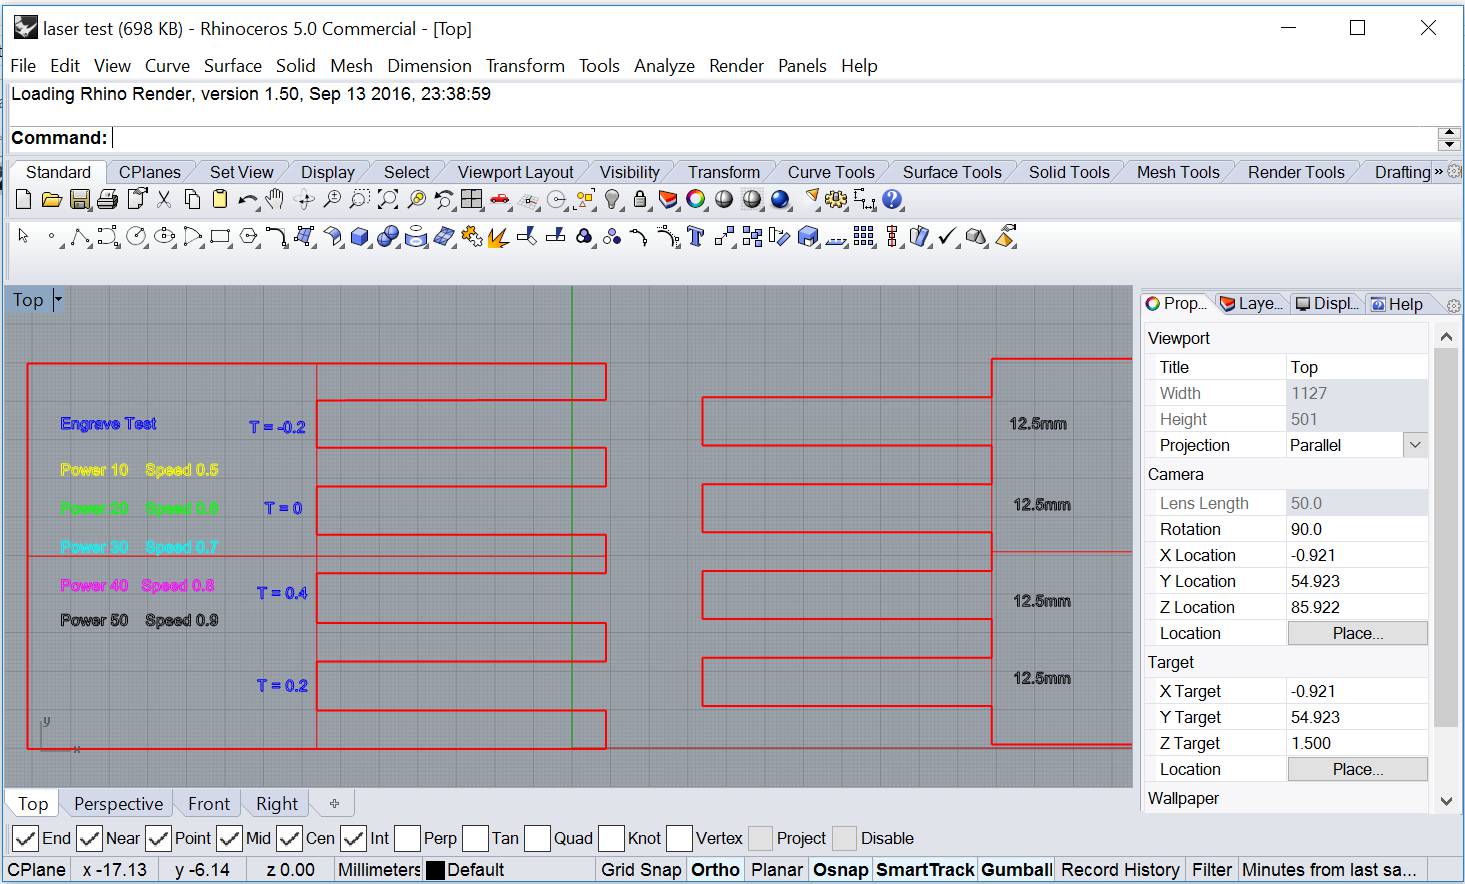Image resolution: width=1465 pixels, height=884 pixels.
Task: Select the blue Box solid tool icon
Action: tap(359, 237)
